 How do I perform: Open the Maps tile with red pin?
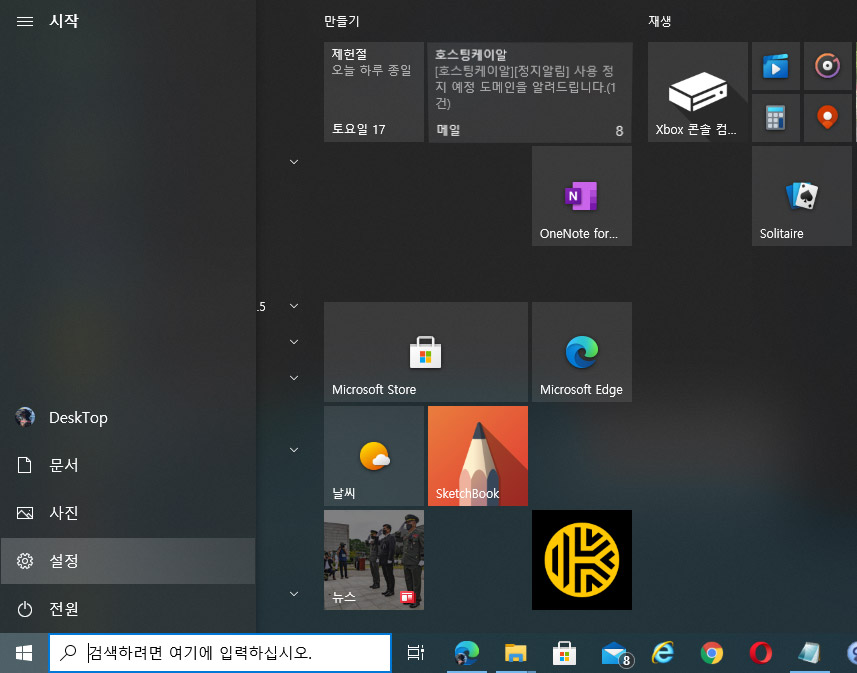pos(827,118)
